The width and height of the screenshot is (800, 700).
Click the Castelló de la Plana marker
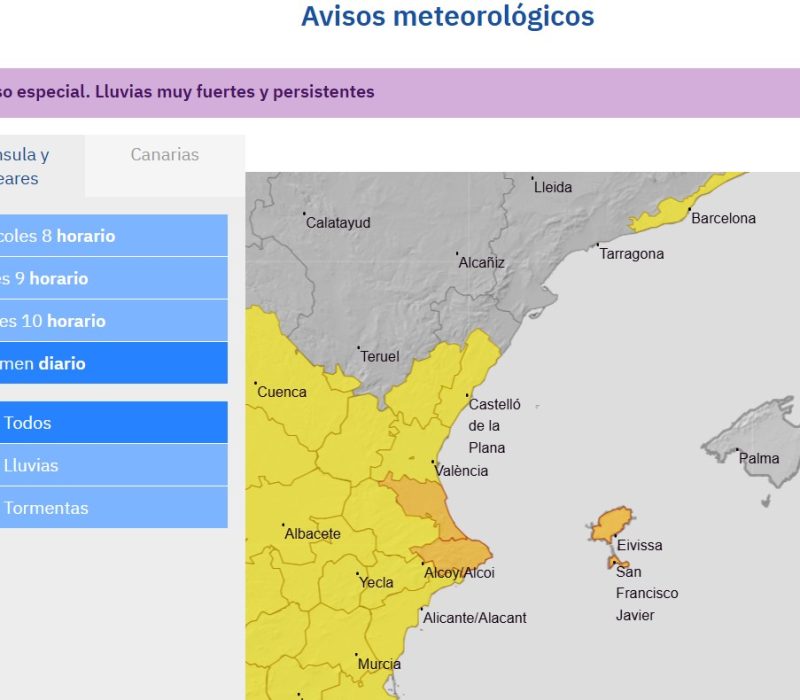point(469,397)
